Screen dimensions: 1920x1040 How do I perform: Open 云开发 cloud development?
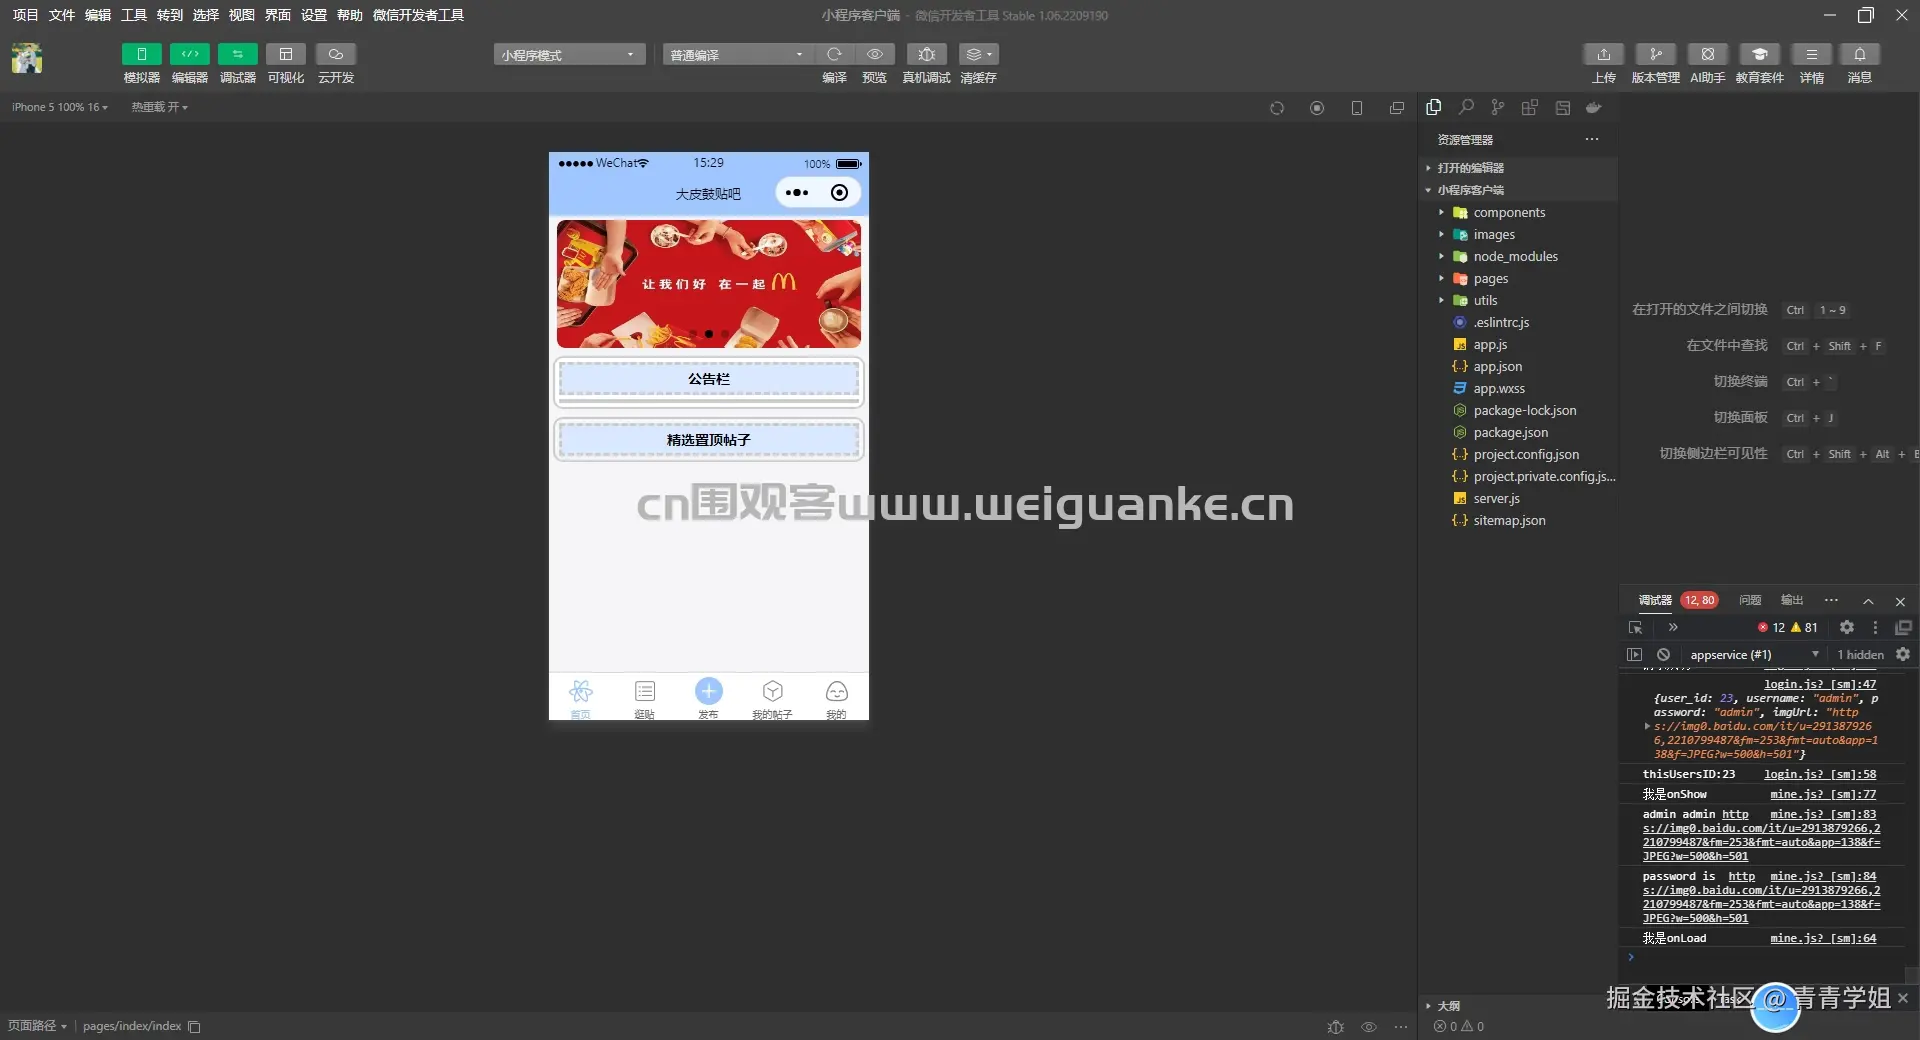336,54
